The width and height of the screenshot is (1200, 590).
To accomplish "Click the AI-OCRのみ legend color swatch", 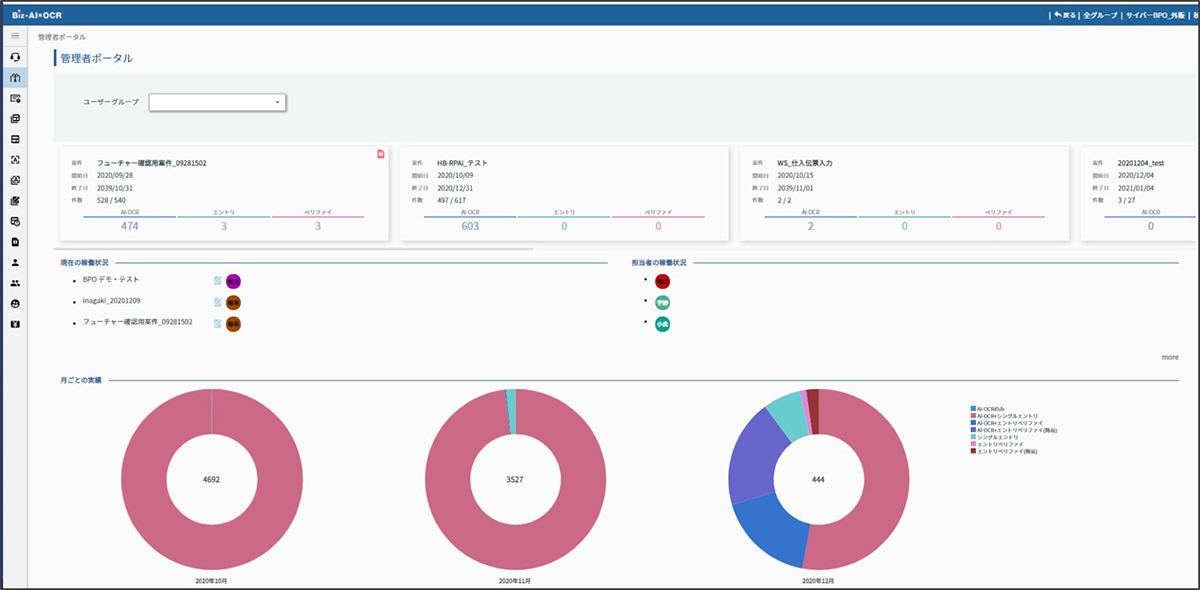I will [973, 408].
